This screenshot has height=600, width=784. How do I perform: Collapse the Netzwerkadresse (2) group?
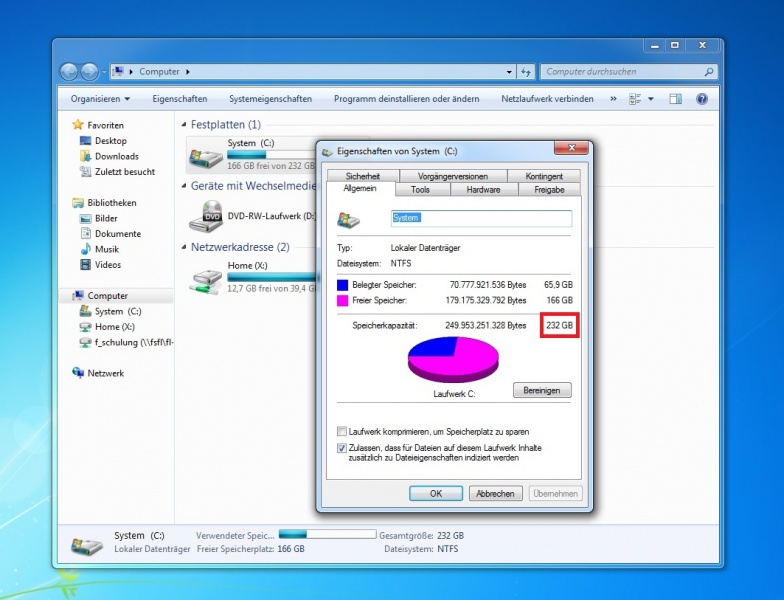pos(184,247)
